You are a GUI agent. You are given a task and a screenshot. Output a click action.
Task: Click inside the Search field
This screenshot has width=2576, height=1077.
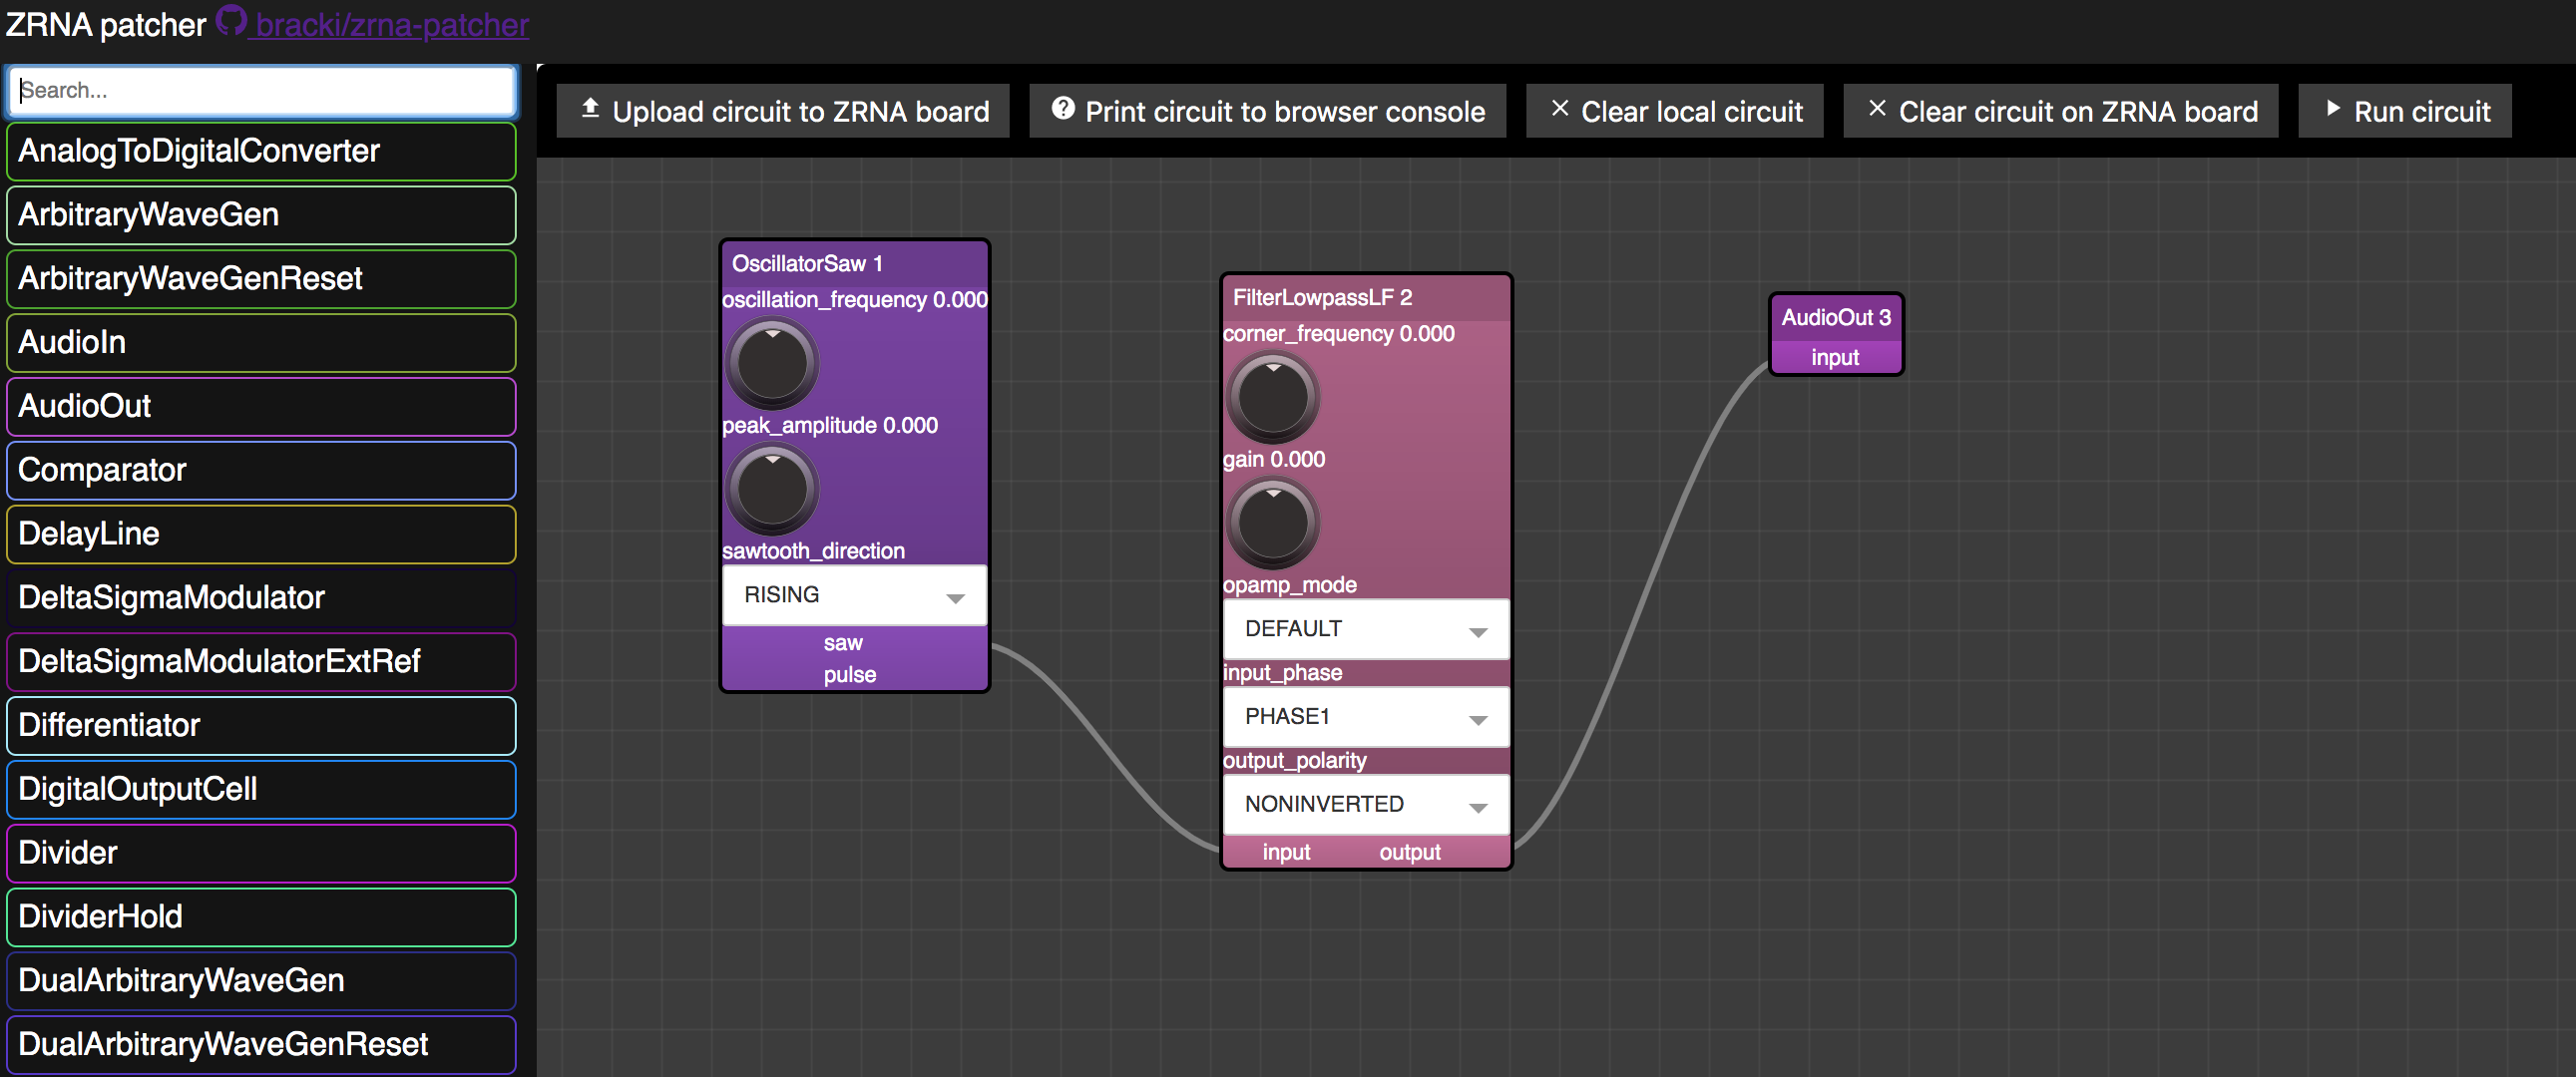coord(260,91)
